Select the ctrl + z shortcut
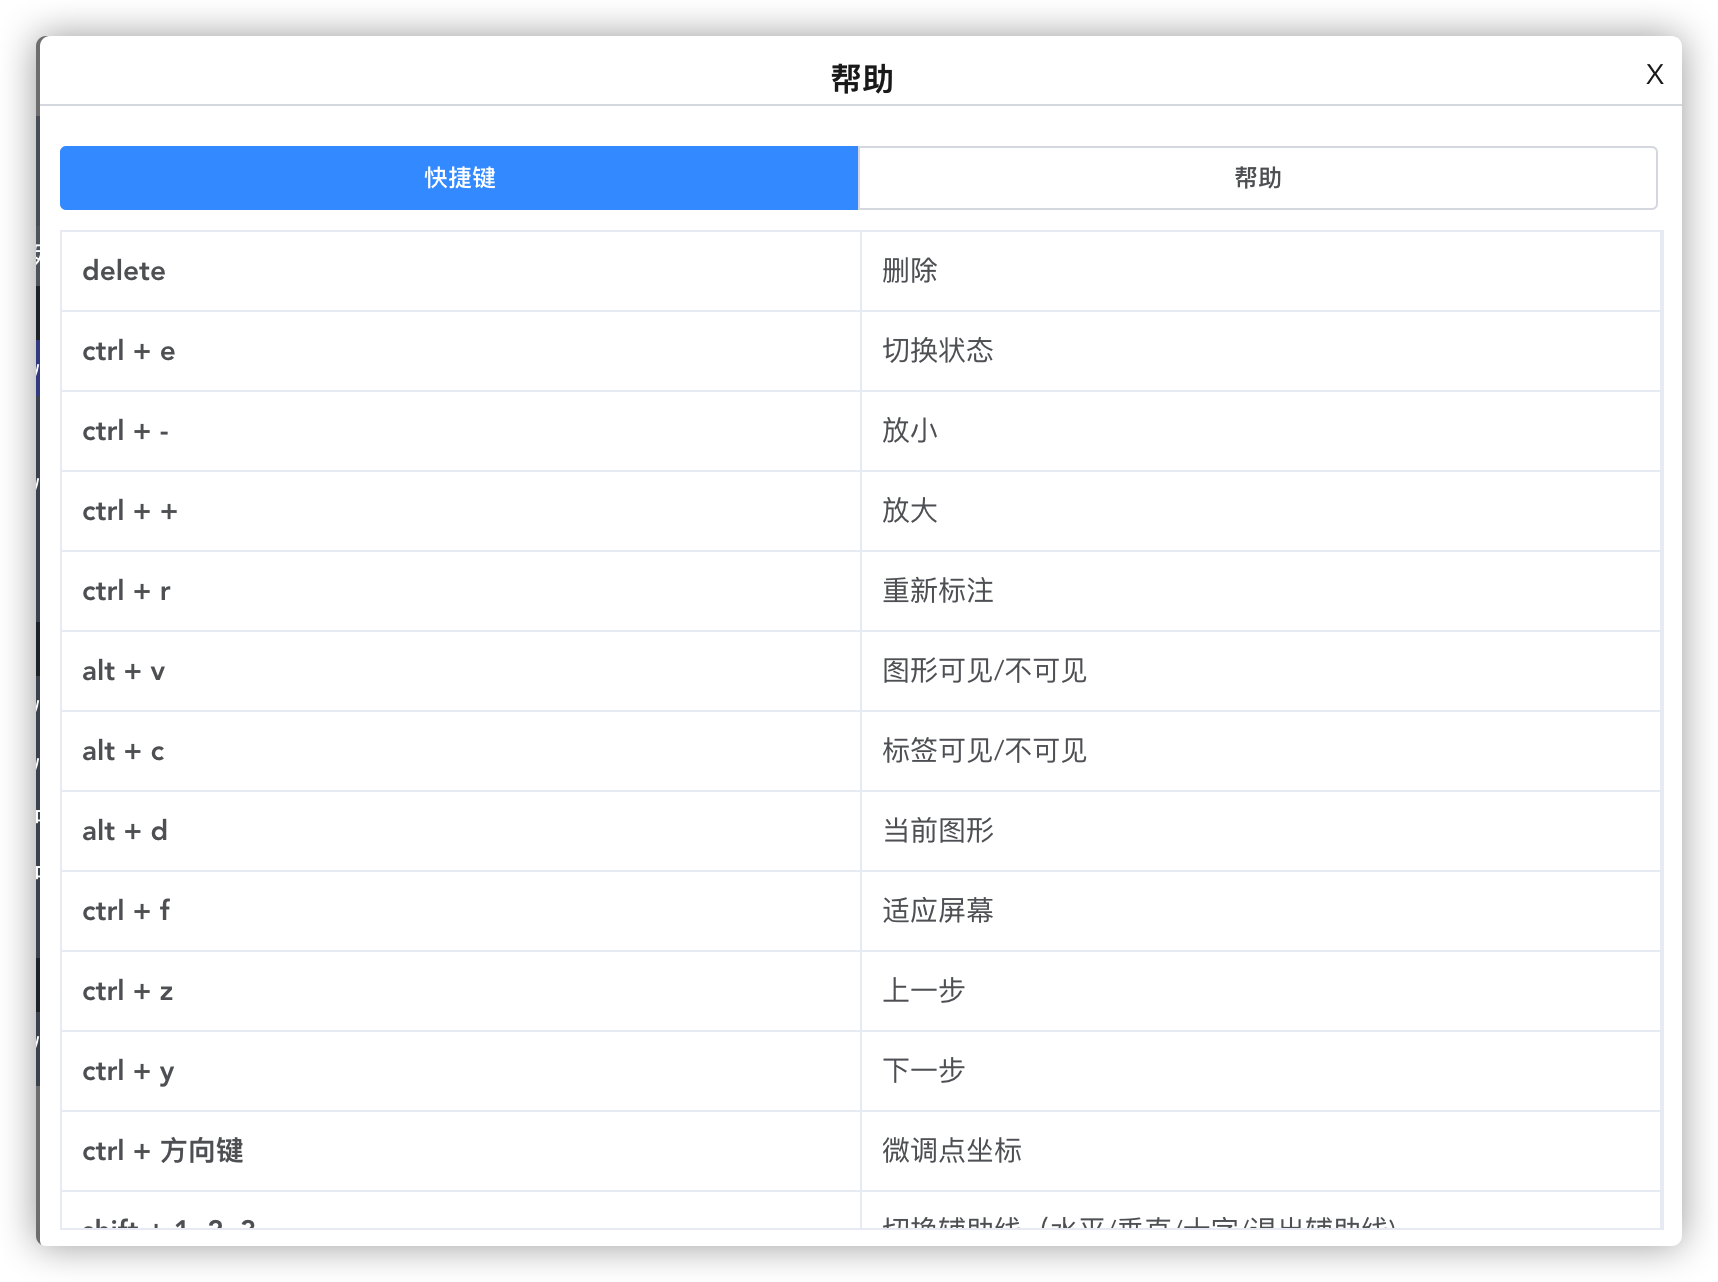The image size is (1718, 1282). click(461, 991)
